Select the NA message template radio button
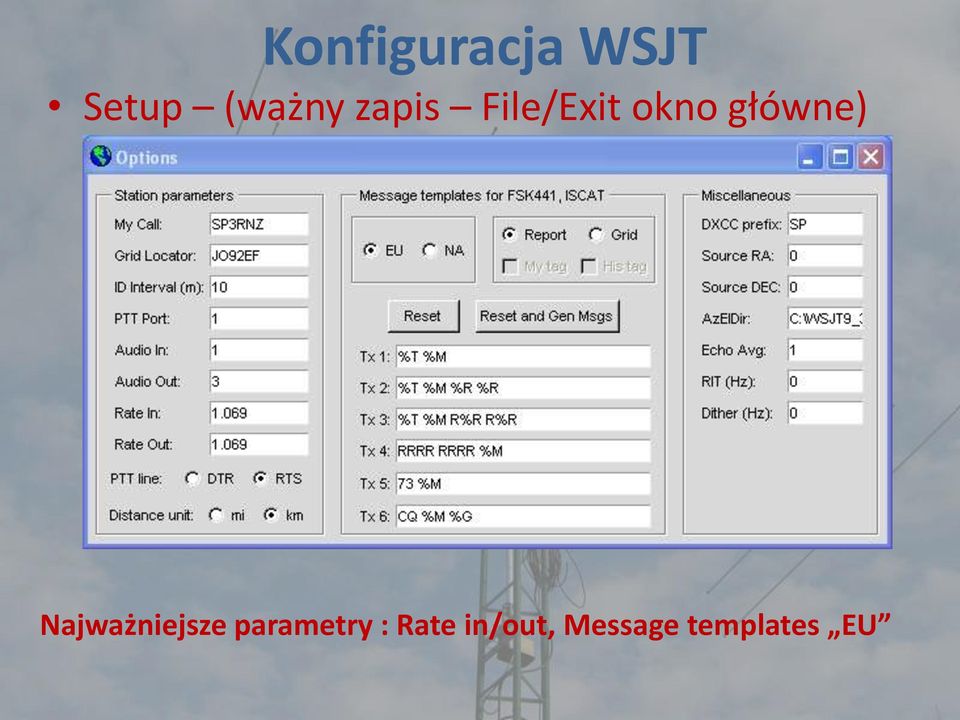This screenshot has height=720, width=960. pyautogui.click(x=429, y=250)
